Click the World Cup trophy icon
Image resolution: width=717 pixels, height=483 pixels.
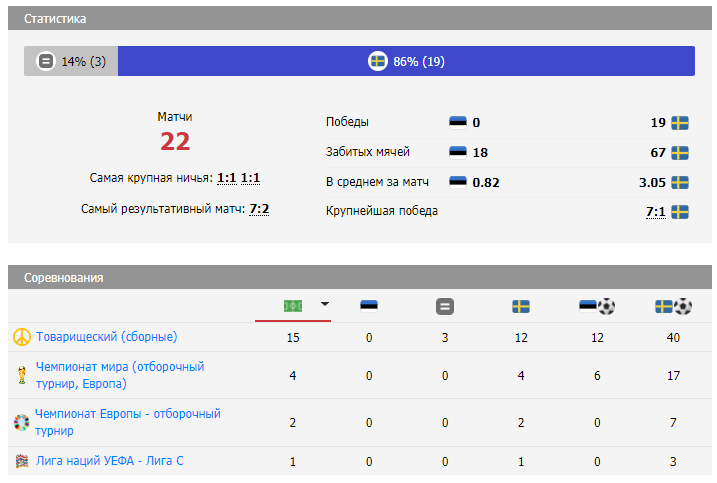click(x=21, y=376)
